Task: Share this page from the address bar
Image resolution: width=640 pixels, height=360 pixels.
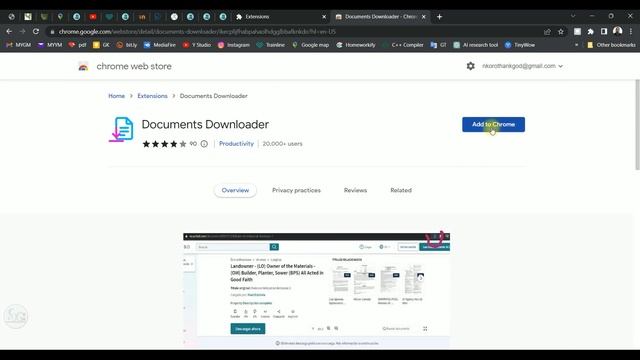Action: pos(547,31)
